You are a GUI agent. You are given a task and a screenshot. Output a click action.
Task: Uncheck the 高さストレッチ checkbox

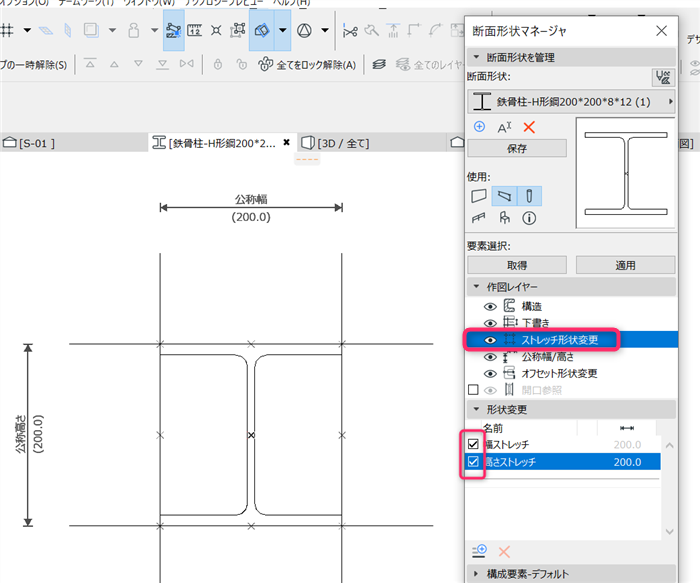[473, 462]
